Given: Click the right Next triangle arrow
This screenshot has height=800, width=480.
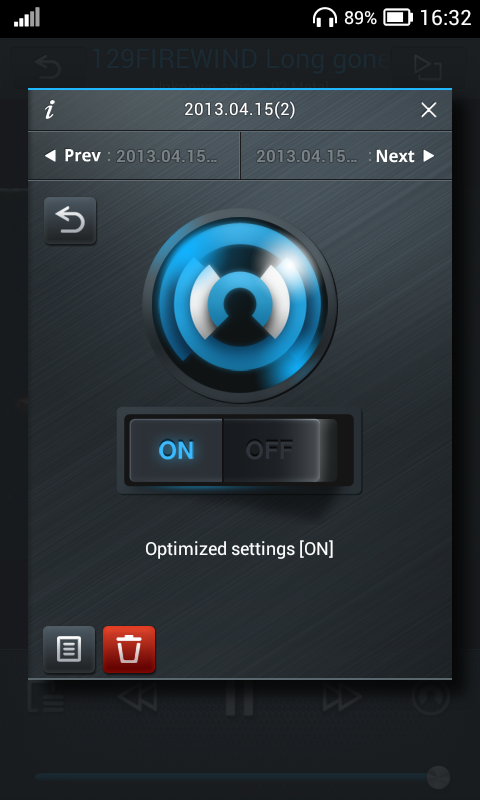Looking at the screenshot, I should (x=429, y=156).
